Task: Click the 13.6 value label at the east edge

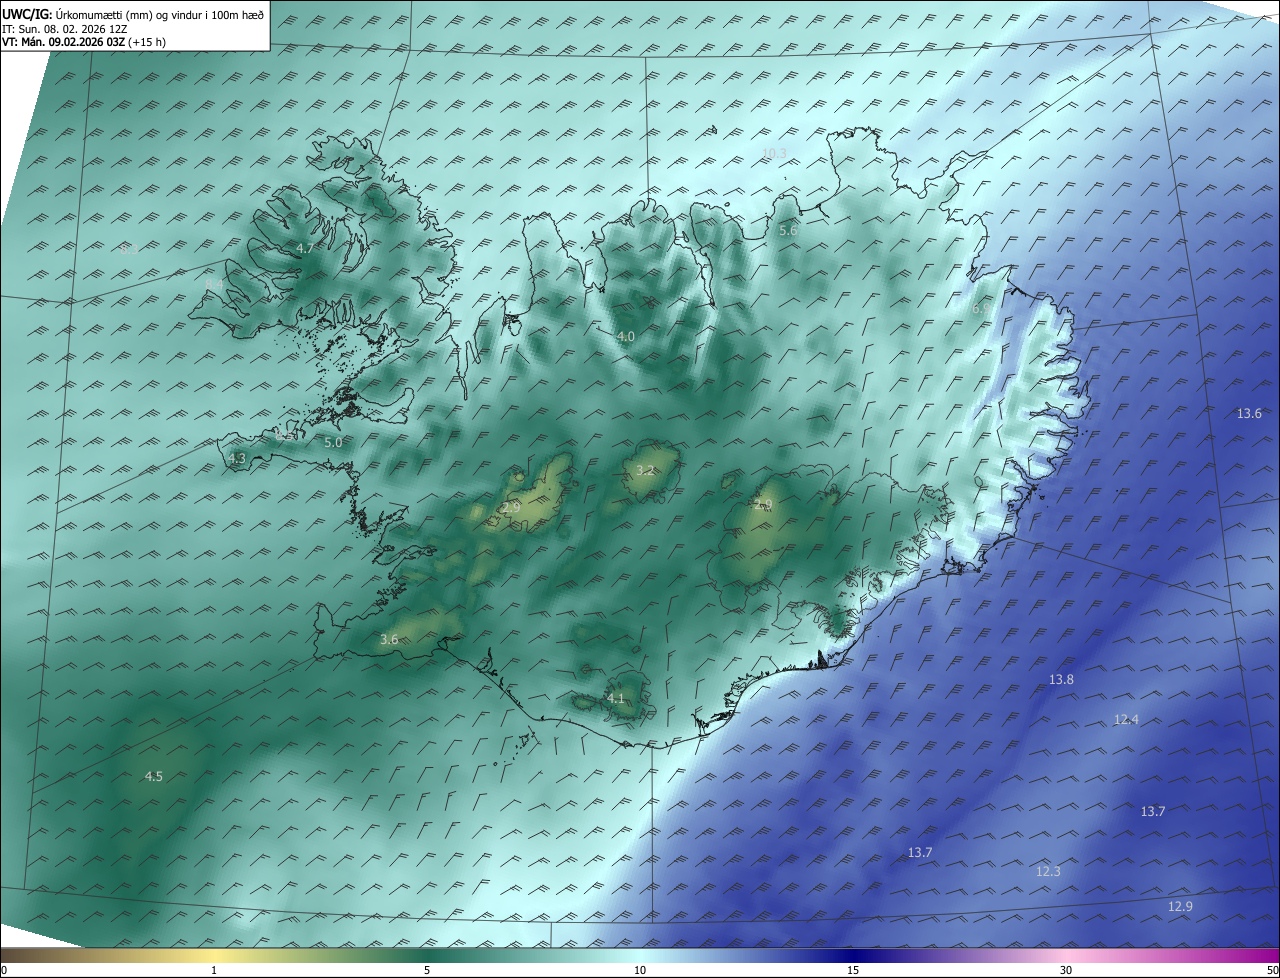Action: point(1249,414)
